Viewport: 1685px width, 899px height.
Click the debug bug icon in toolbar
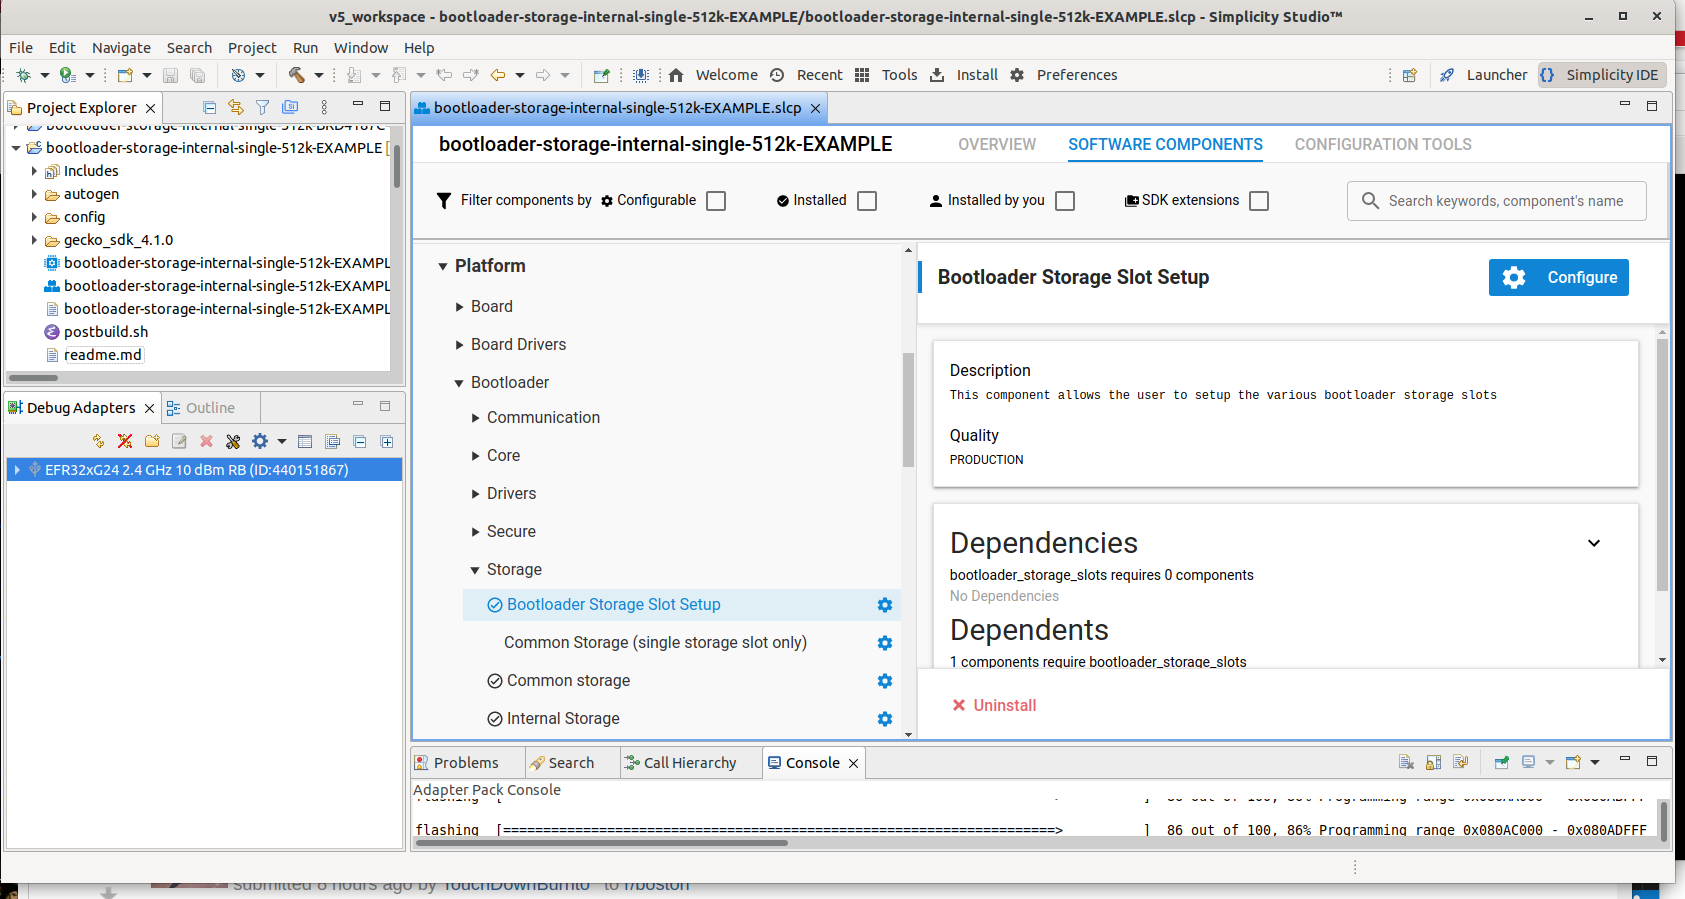(23, 75)
